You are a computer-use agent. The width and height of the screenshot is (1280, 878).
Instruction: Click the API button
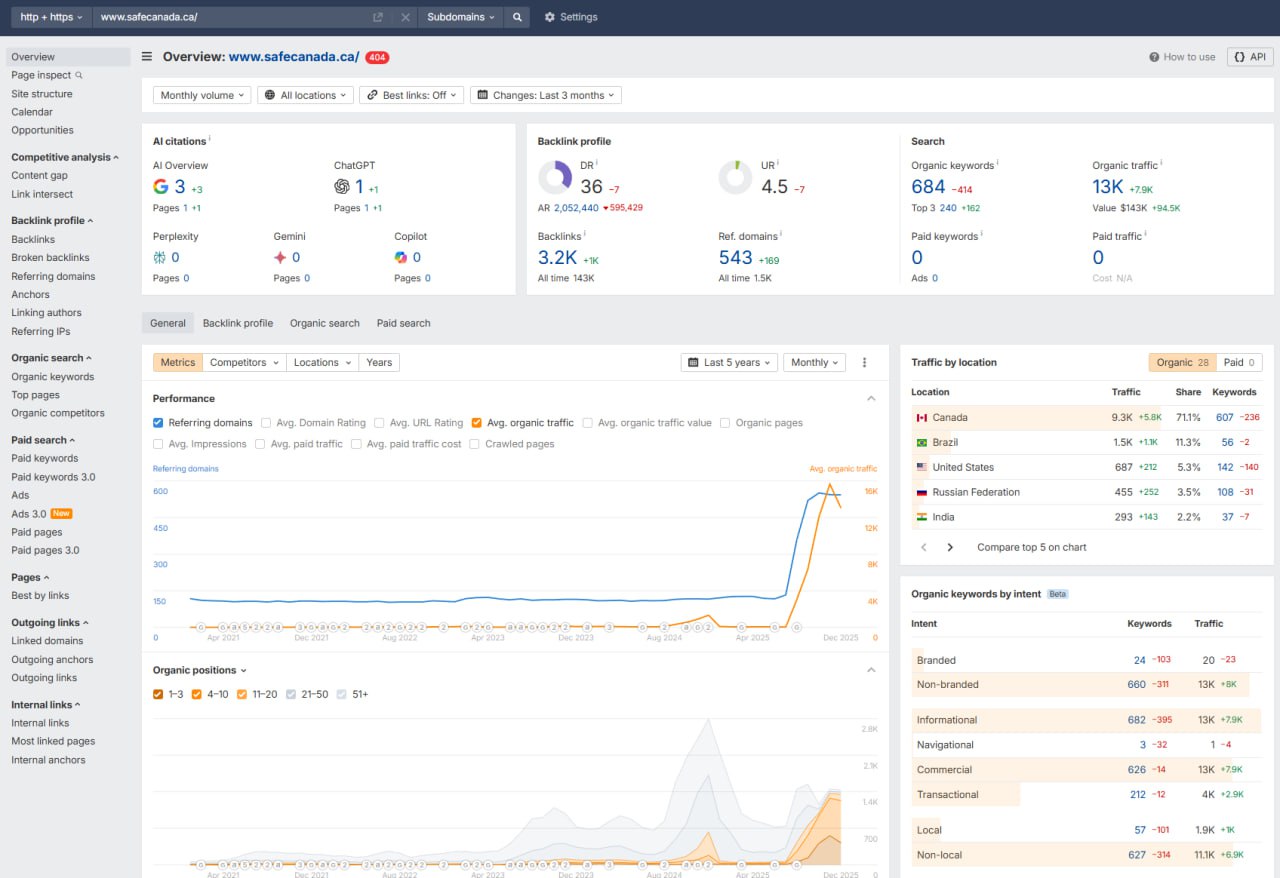point(1250,57)
